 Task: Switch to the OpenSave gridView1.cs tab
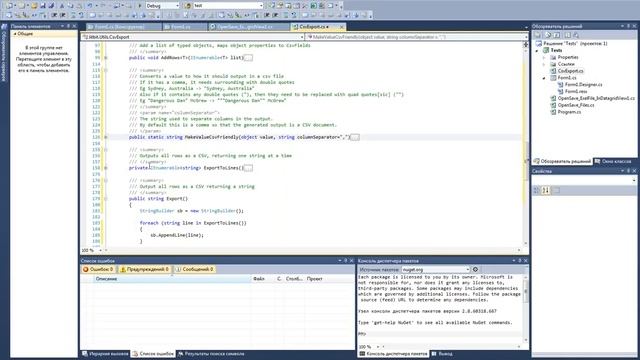coord(249,27)
